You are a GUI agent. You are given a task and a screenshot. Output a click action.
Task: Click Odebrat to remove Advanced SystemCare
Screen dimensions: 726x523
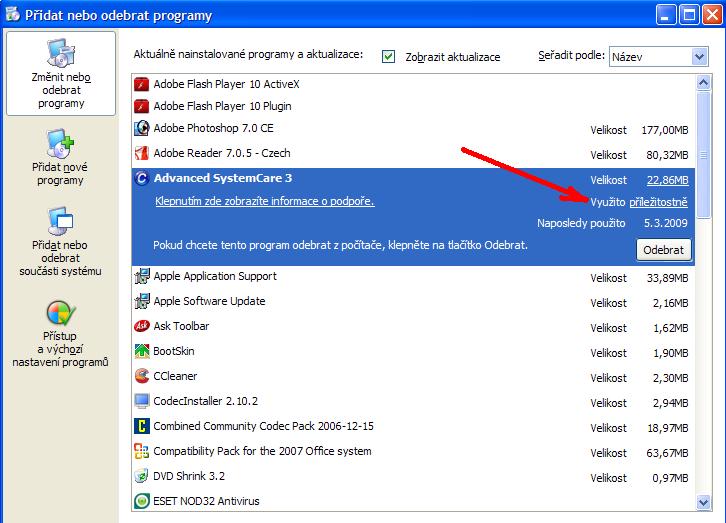(663, 250)
